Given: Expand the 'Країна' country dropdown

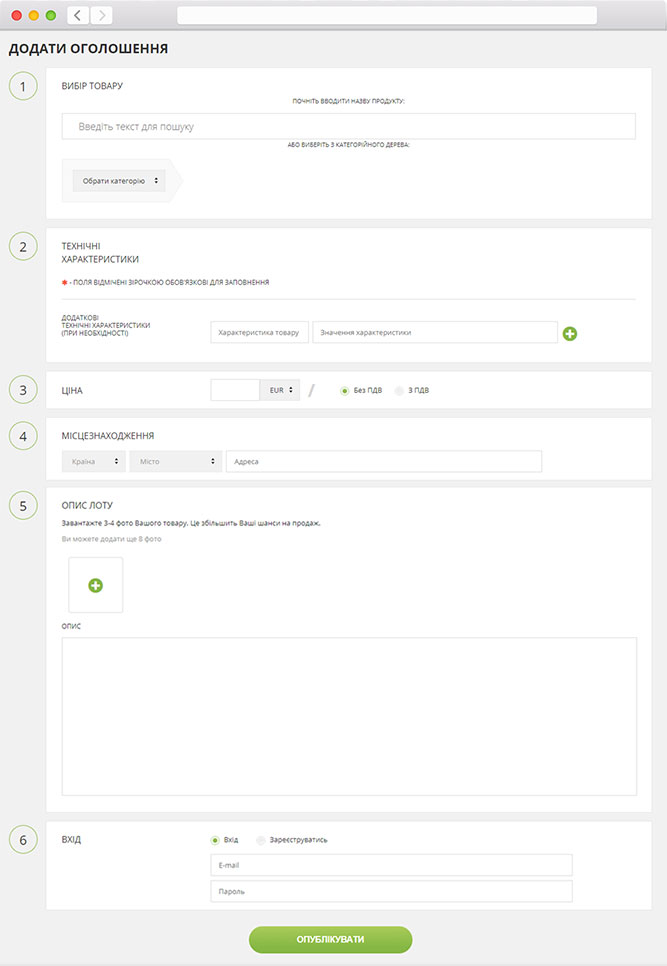Looking at the screenshot, I should [x=93, y=461].
